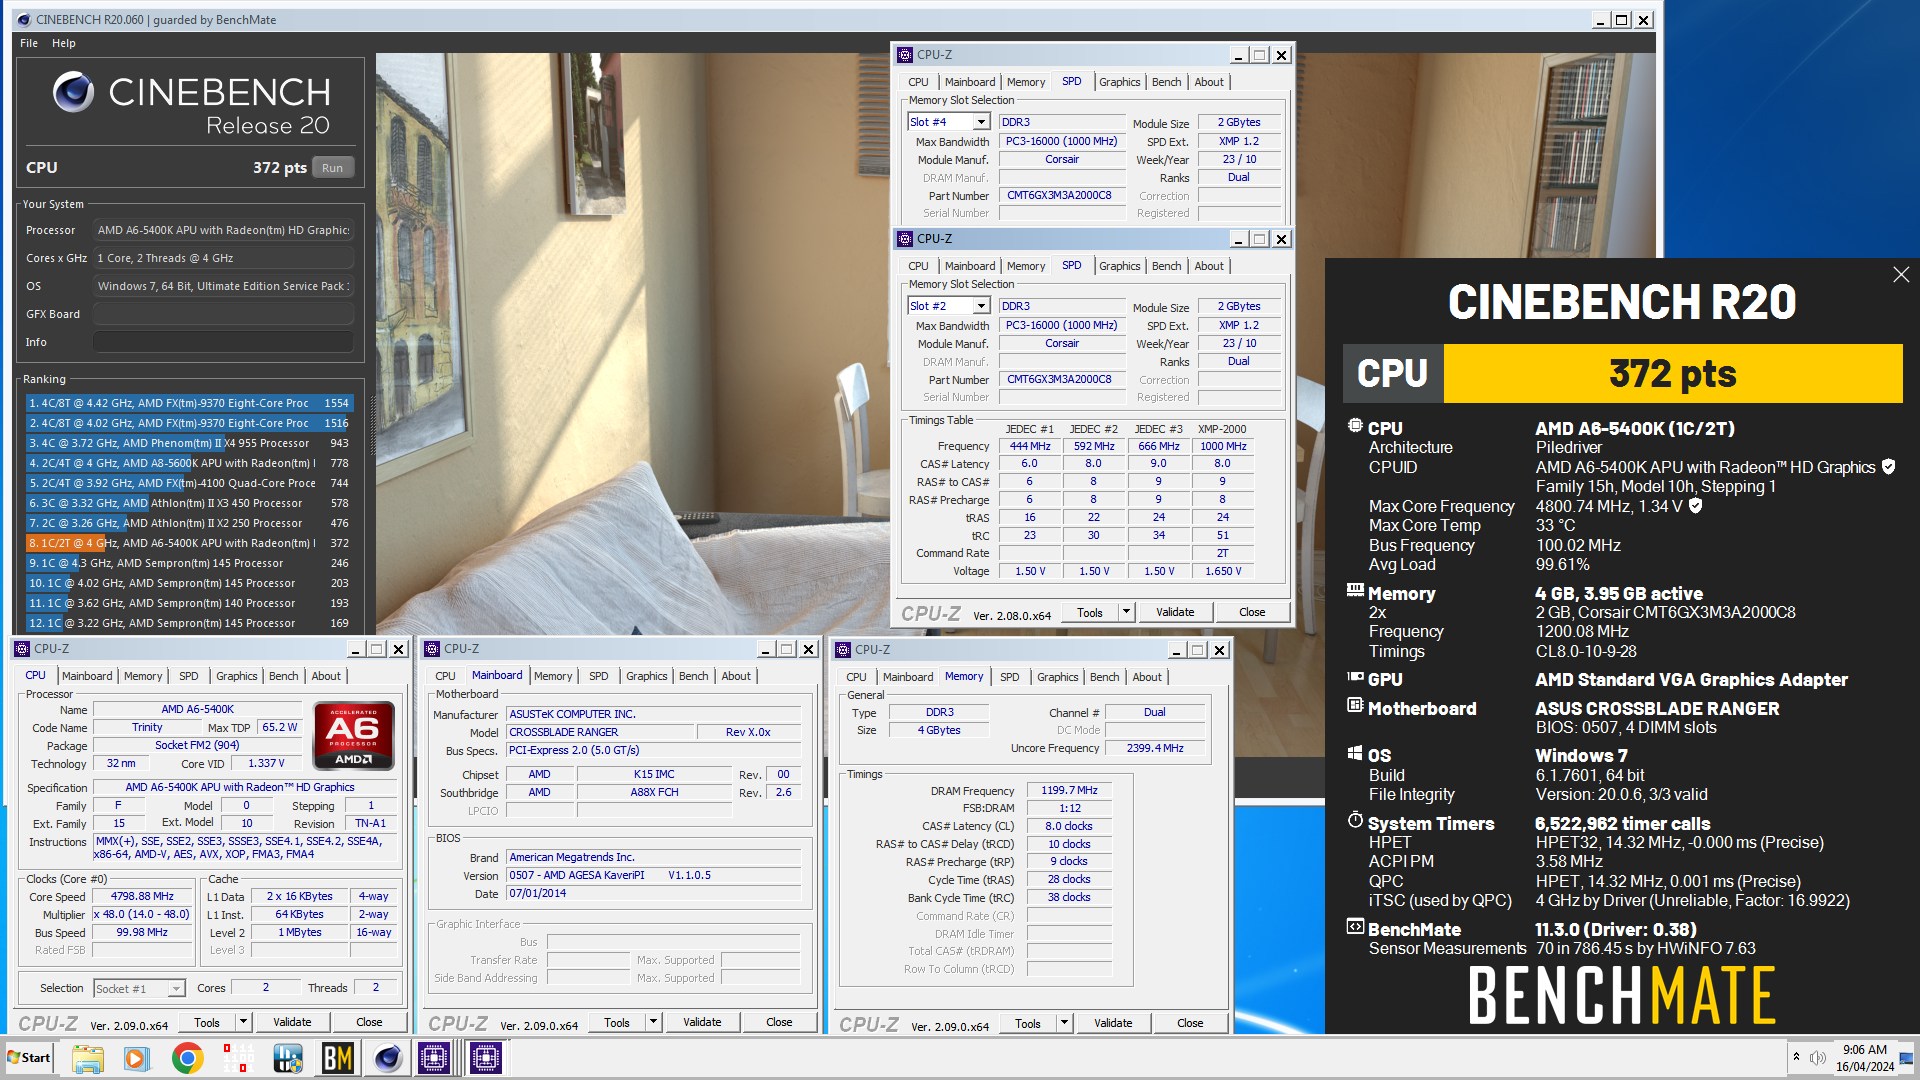Viewport: 1920px width, 1080px height.
Task: Select the first purple CPU-Z taskbar icon
Action: 435,1058
